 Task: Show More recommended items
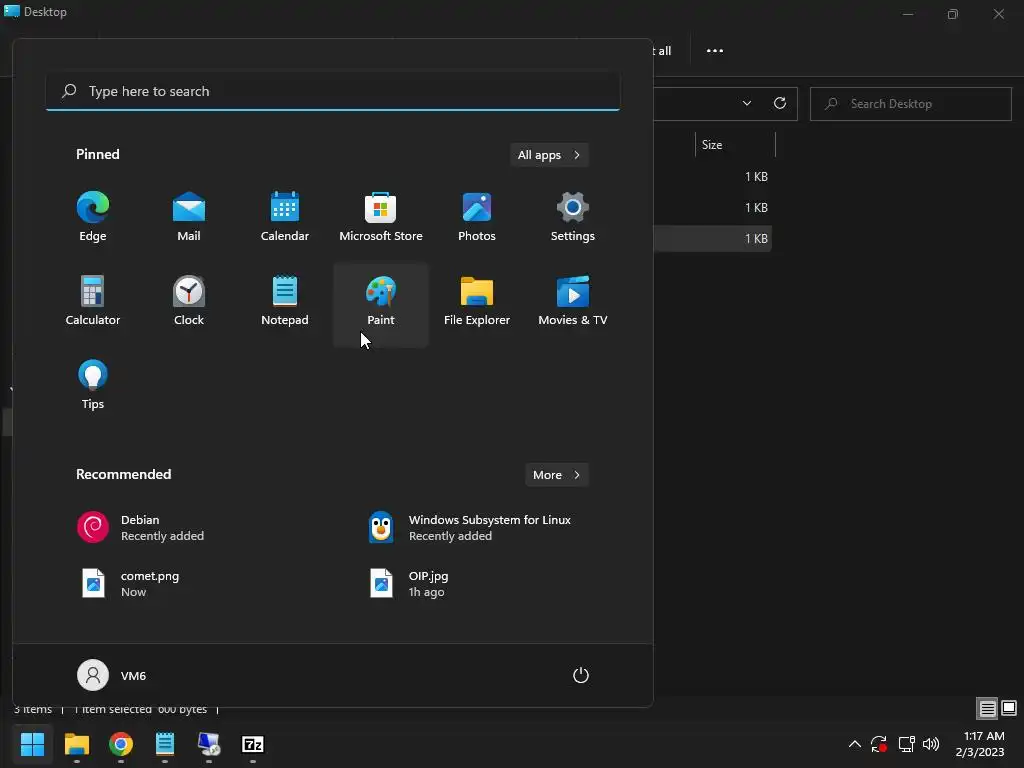(556, 475)
